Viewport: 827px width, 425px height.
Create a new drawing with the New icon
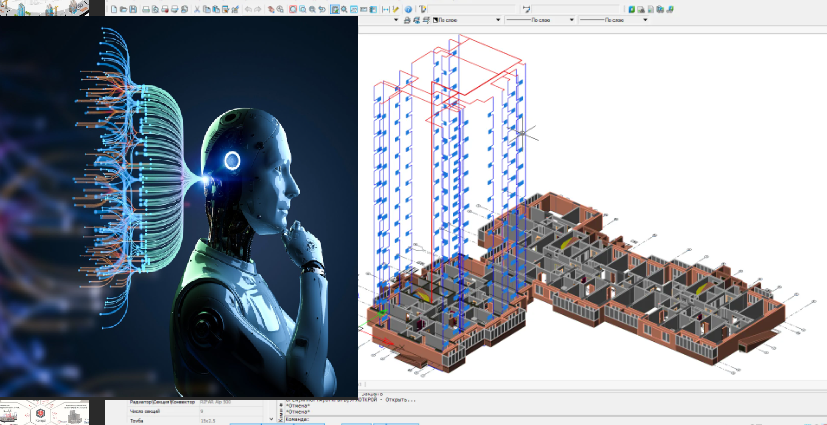(114, 9)
